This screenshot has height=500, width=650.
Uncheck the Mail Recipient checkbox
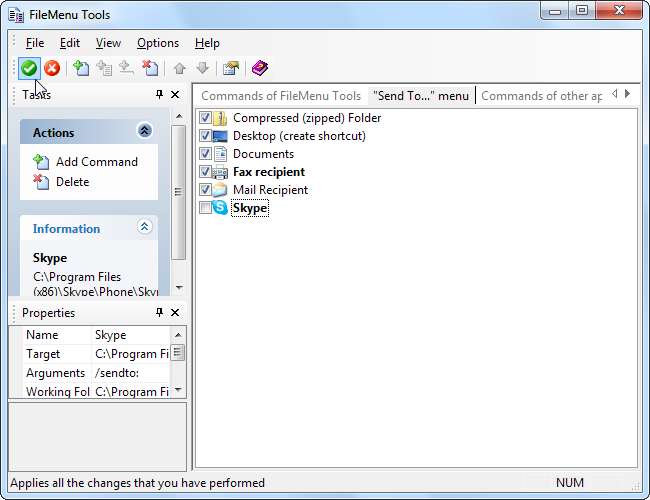pos(205,189)
